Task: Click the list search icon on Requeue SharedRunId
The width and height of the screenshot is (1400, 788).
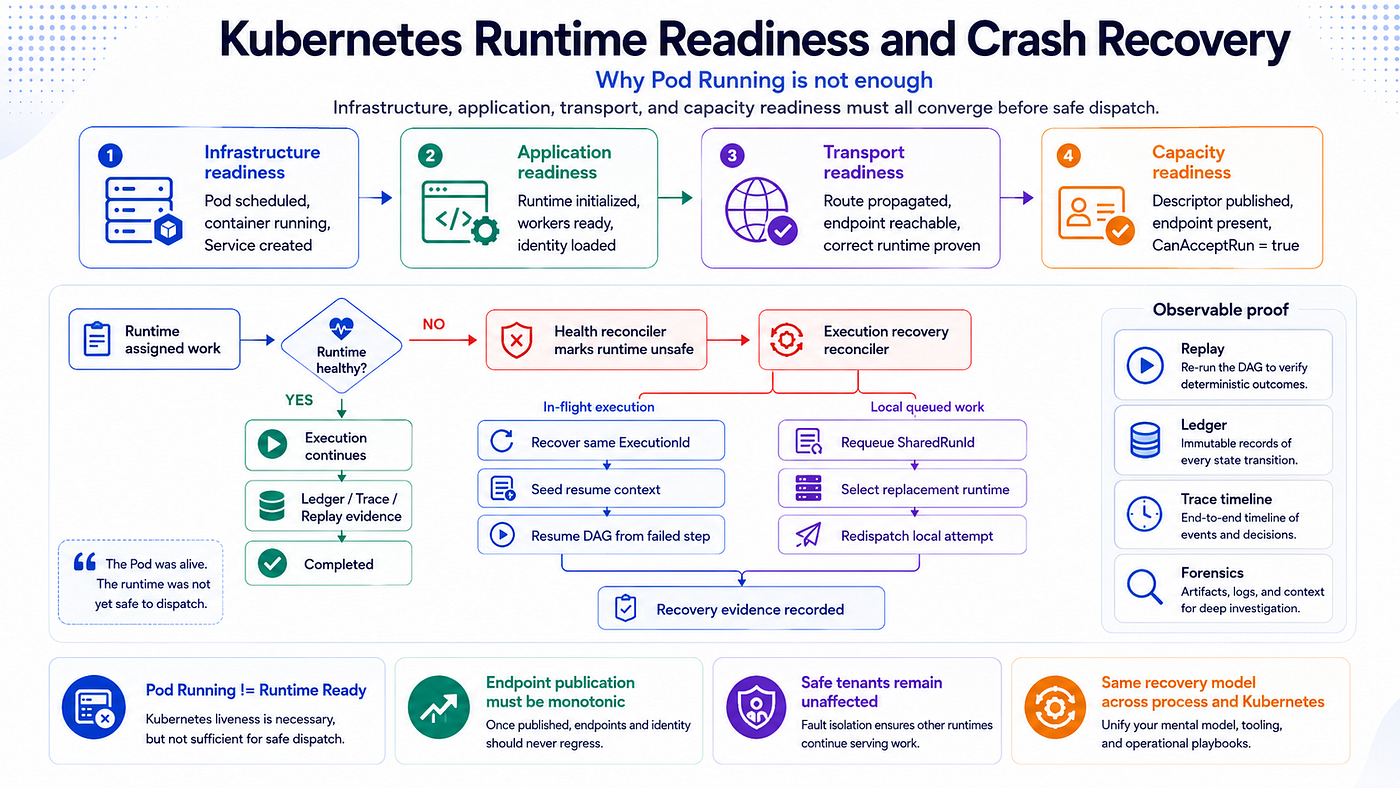Action: (x=808, y=441)
